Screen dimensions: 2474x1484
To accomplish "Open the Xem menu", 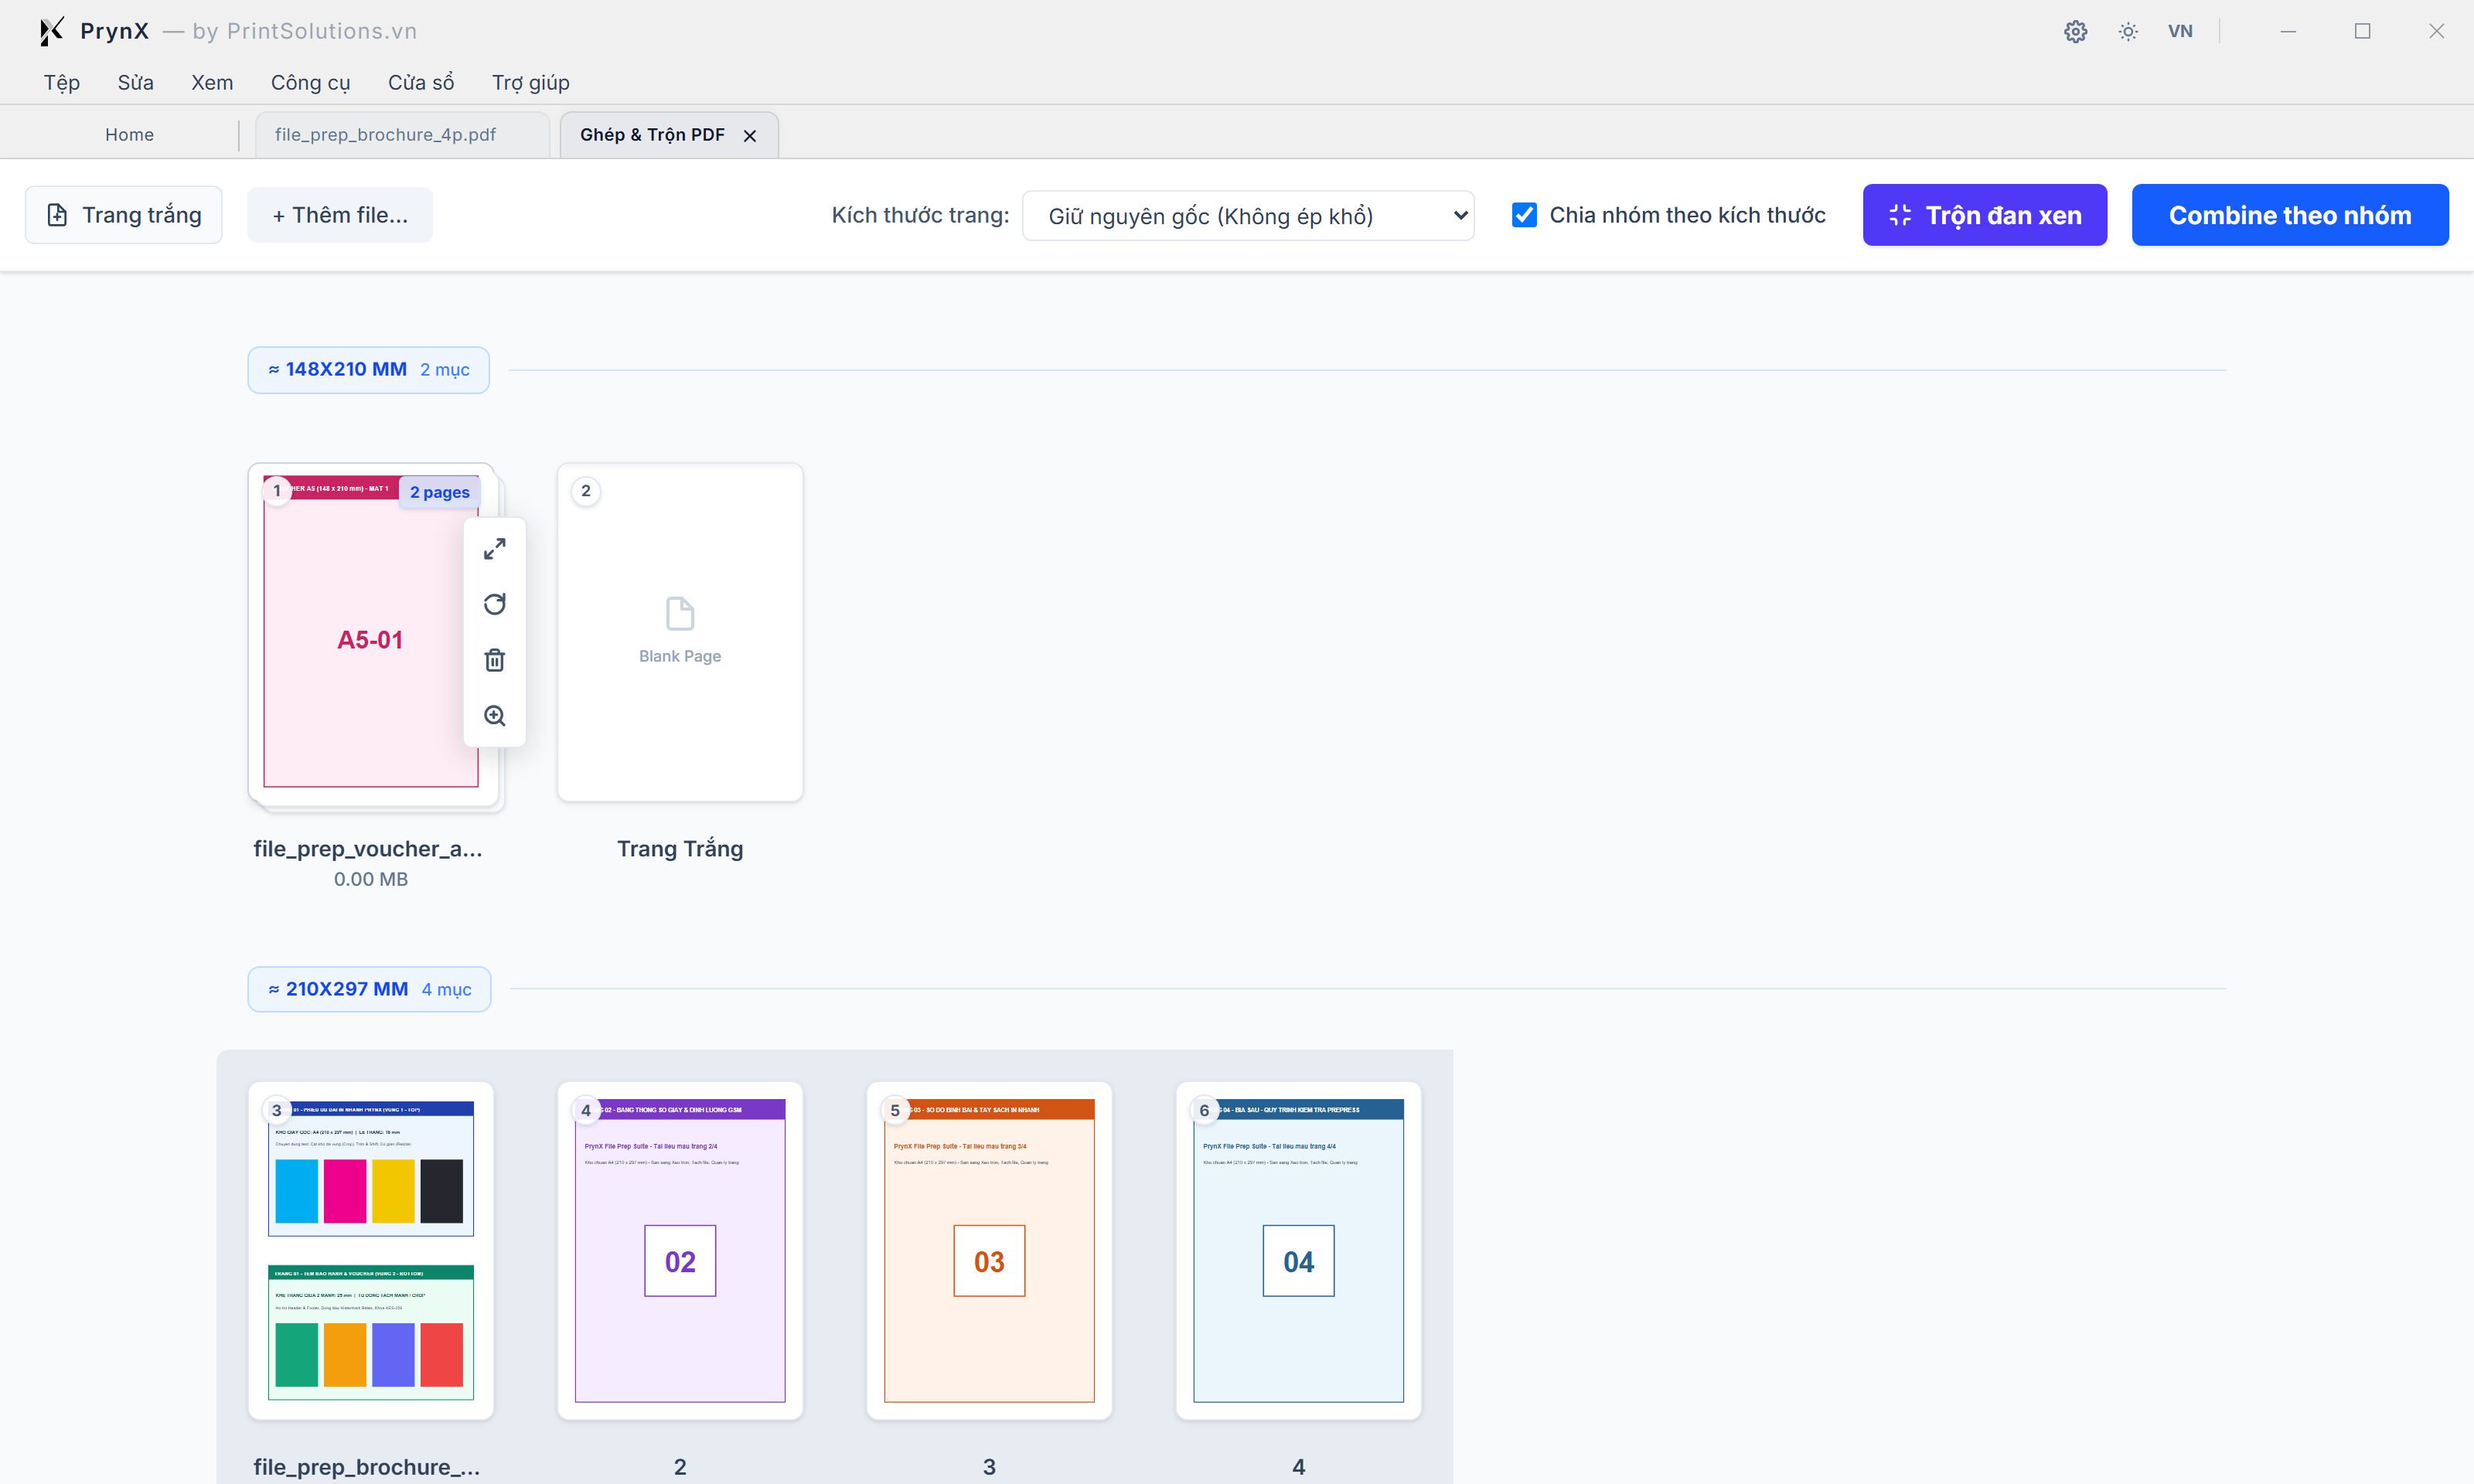I will pyautogui.click(x=212, y=82).
